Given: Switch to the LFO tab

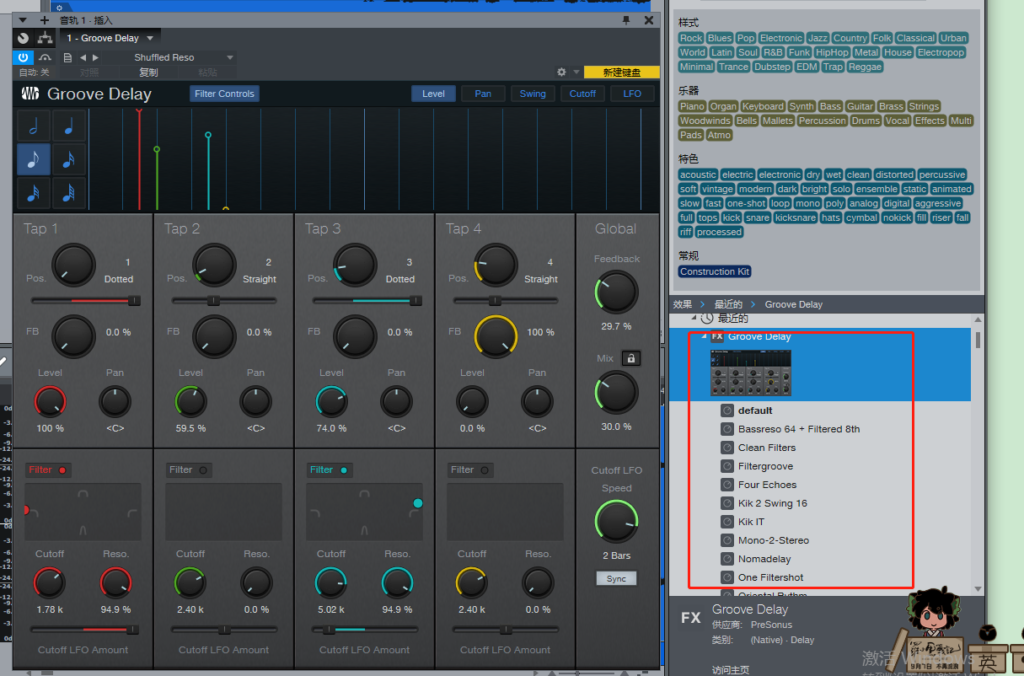Looking at the screenshot, I should click(x=632, y=93).
